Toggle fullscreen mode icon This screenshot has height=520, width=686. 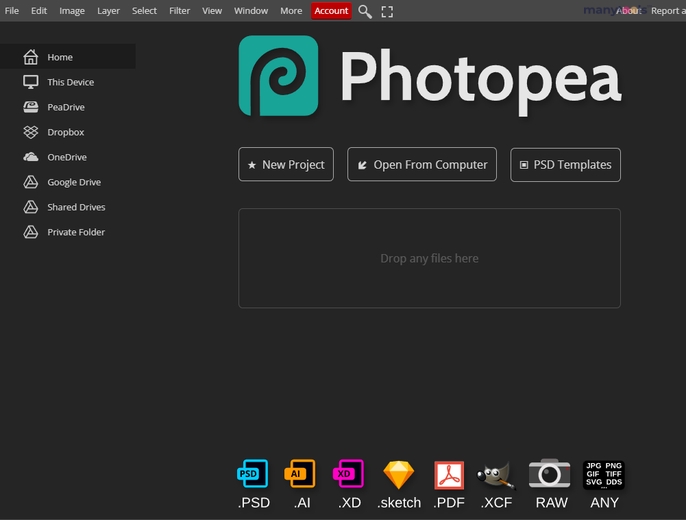point(387,12)
